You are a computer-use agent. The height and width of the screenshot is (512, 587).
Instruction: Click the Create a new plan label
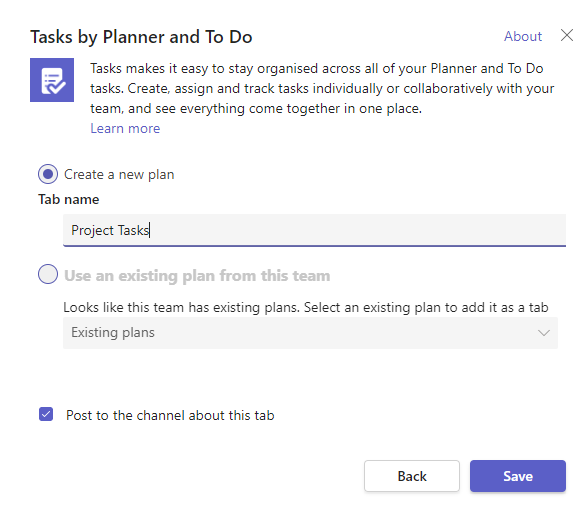[119, 174]
